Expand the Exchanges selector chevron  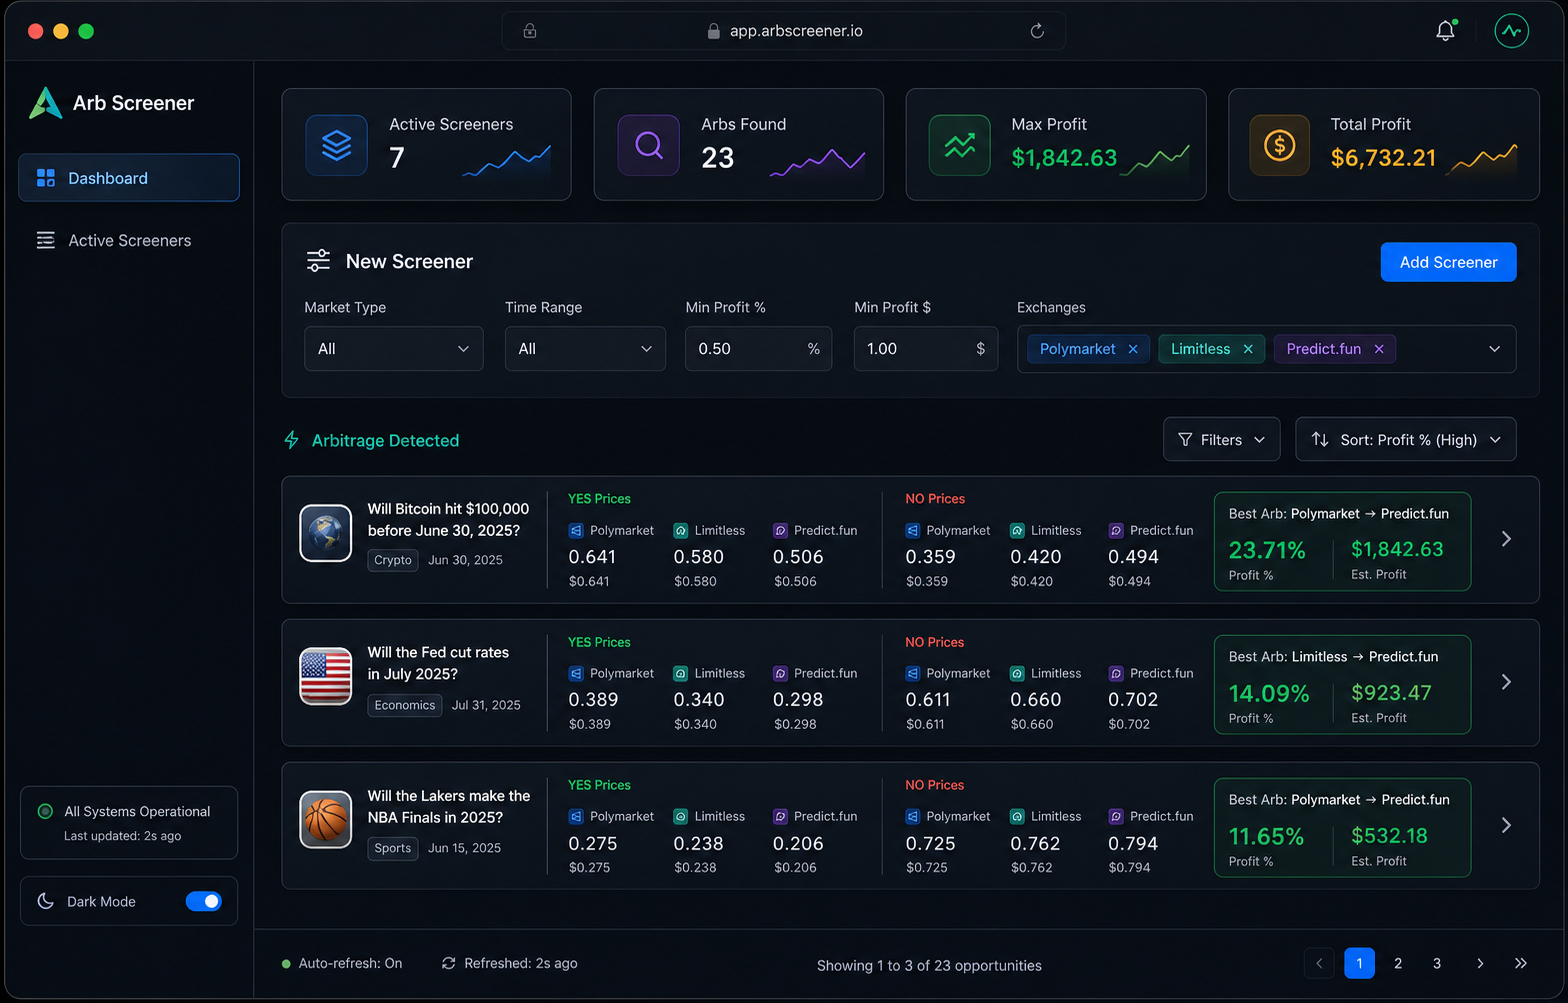tap(1494, 349)
